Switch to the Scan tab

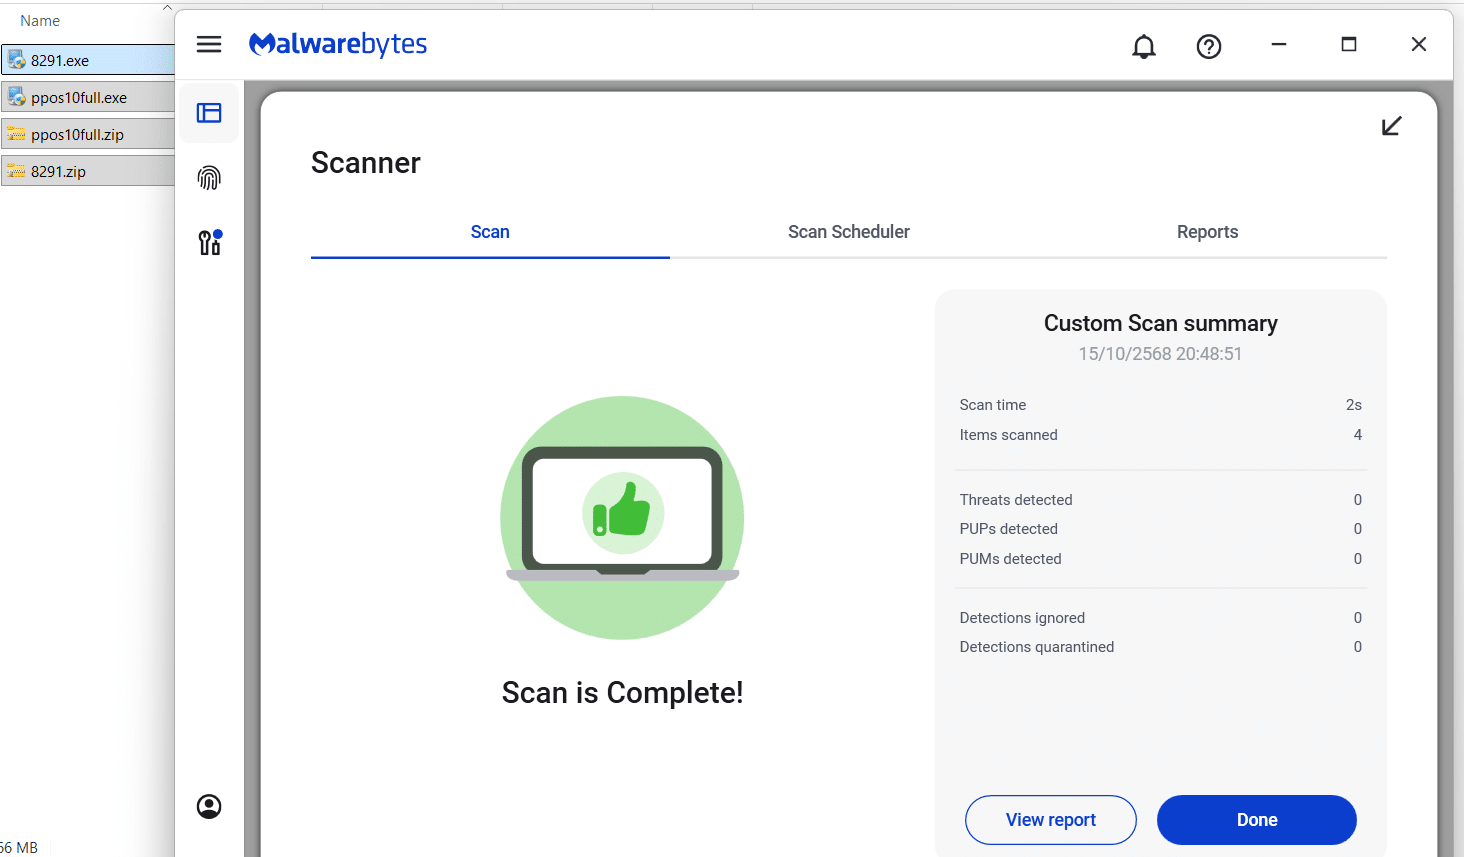pos(490,232)
